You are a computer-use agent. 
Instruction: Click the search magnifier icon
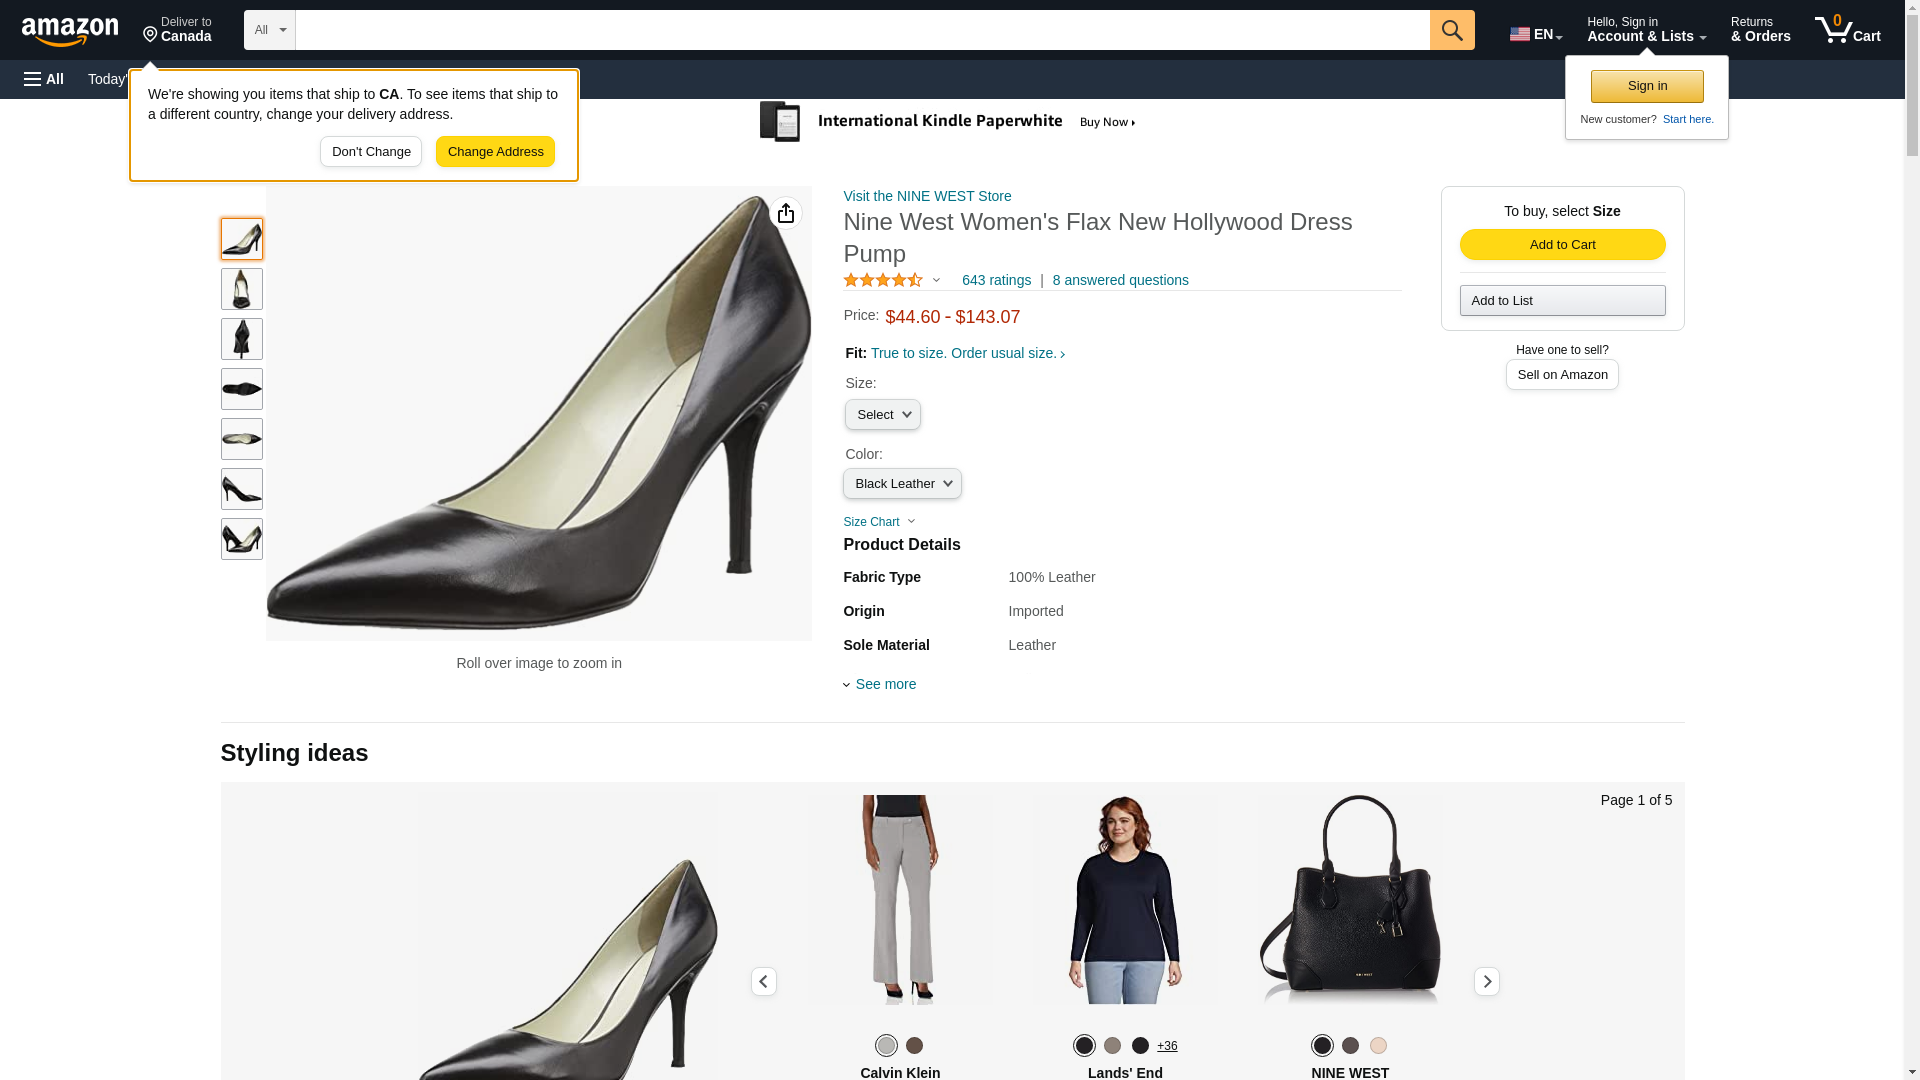tap(1451, 30)
